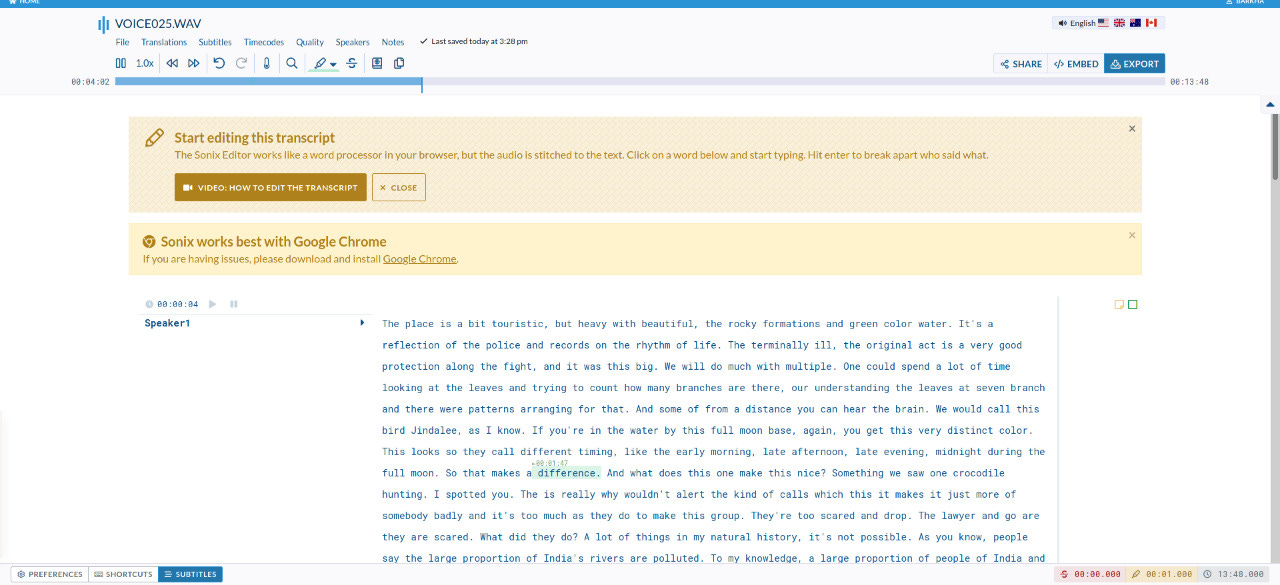Click the Export button
Viewport: 1280px width, 585px height.
click(x=1134, y=63)
